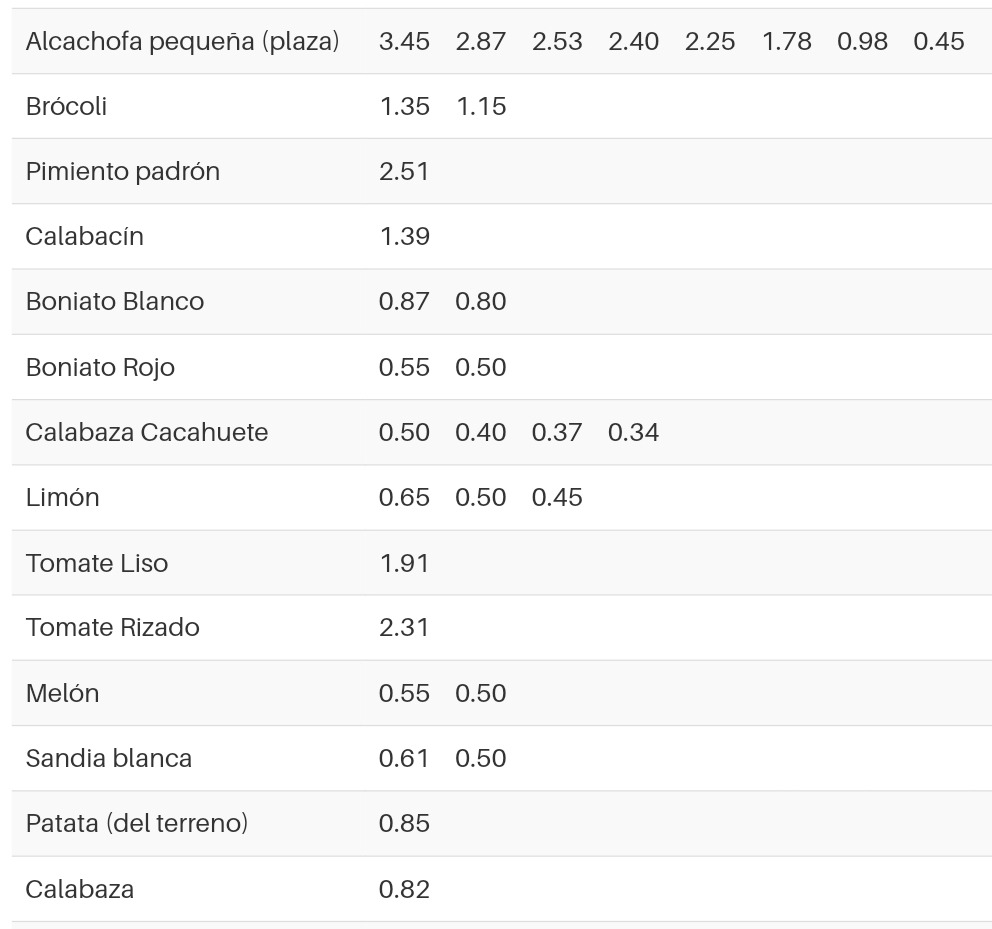Select the Sandia blanca price 0.61
This screenshot has width=992, height=929.
tap(404, 759)
